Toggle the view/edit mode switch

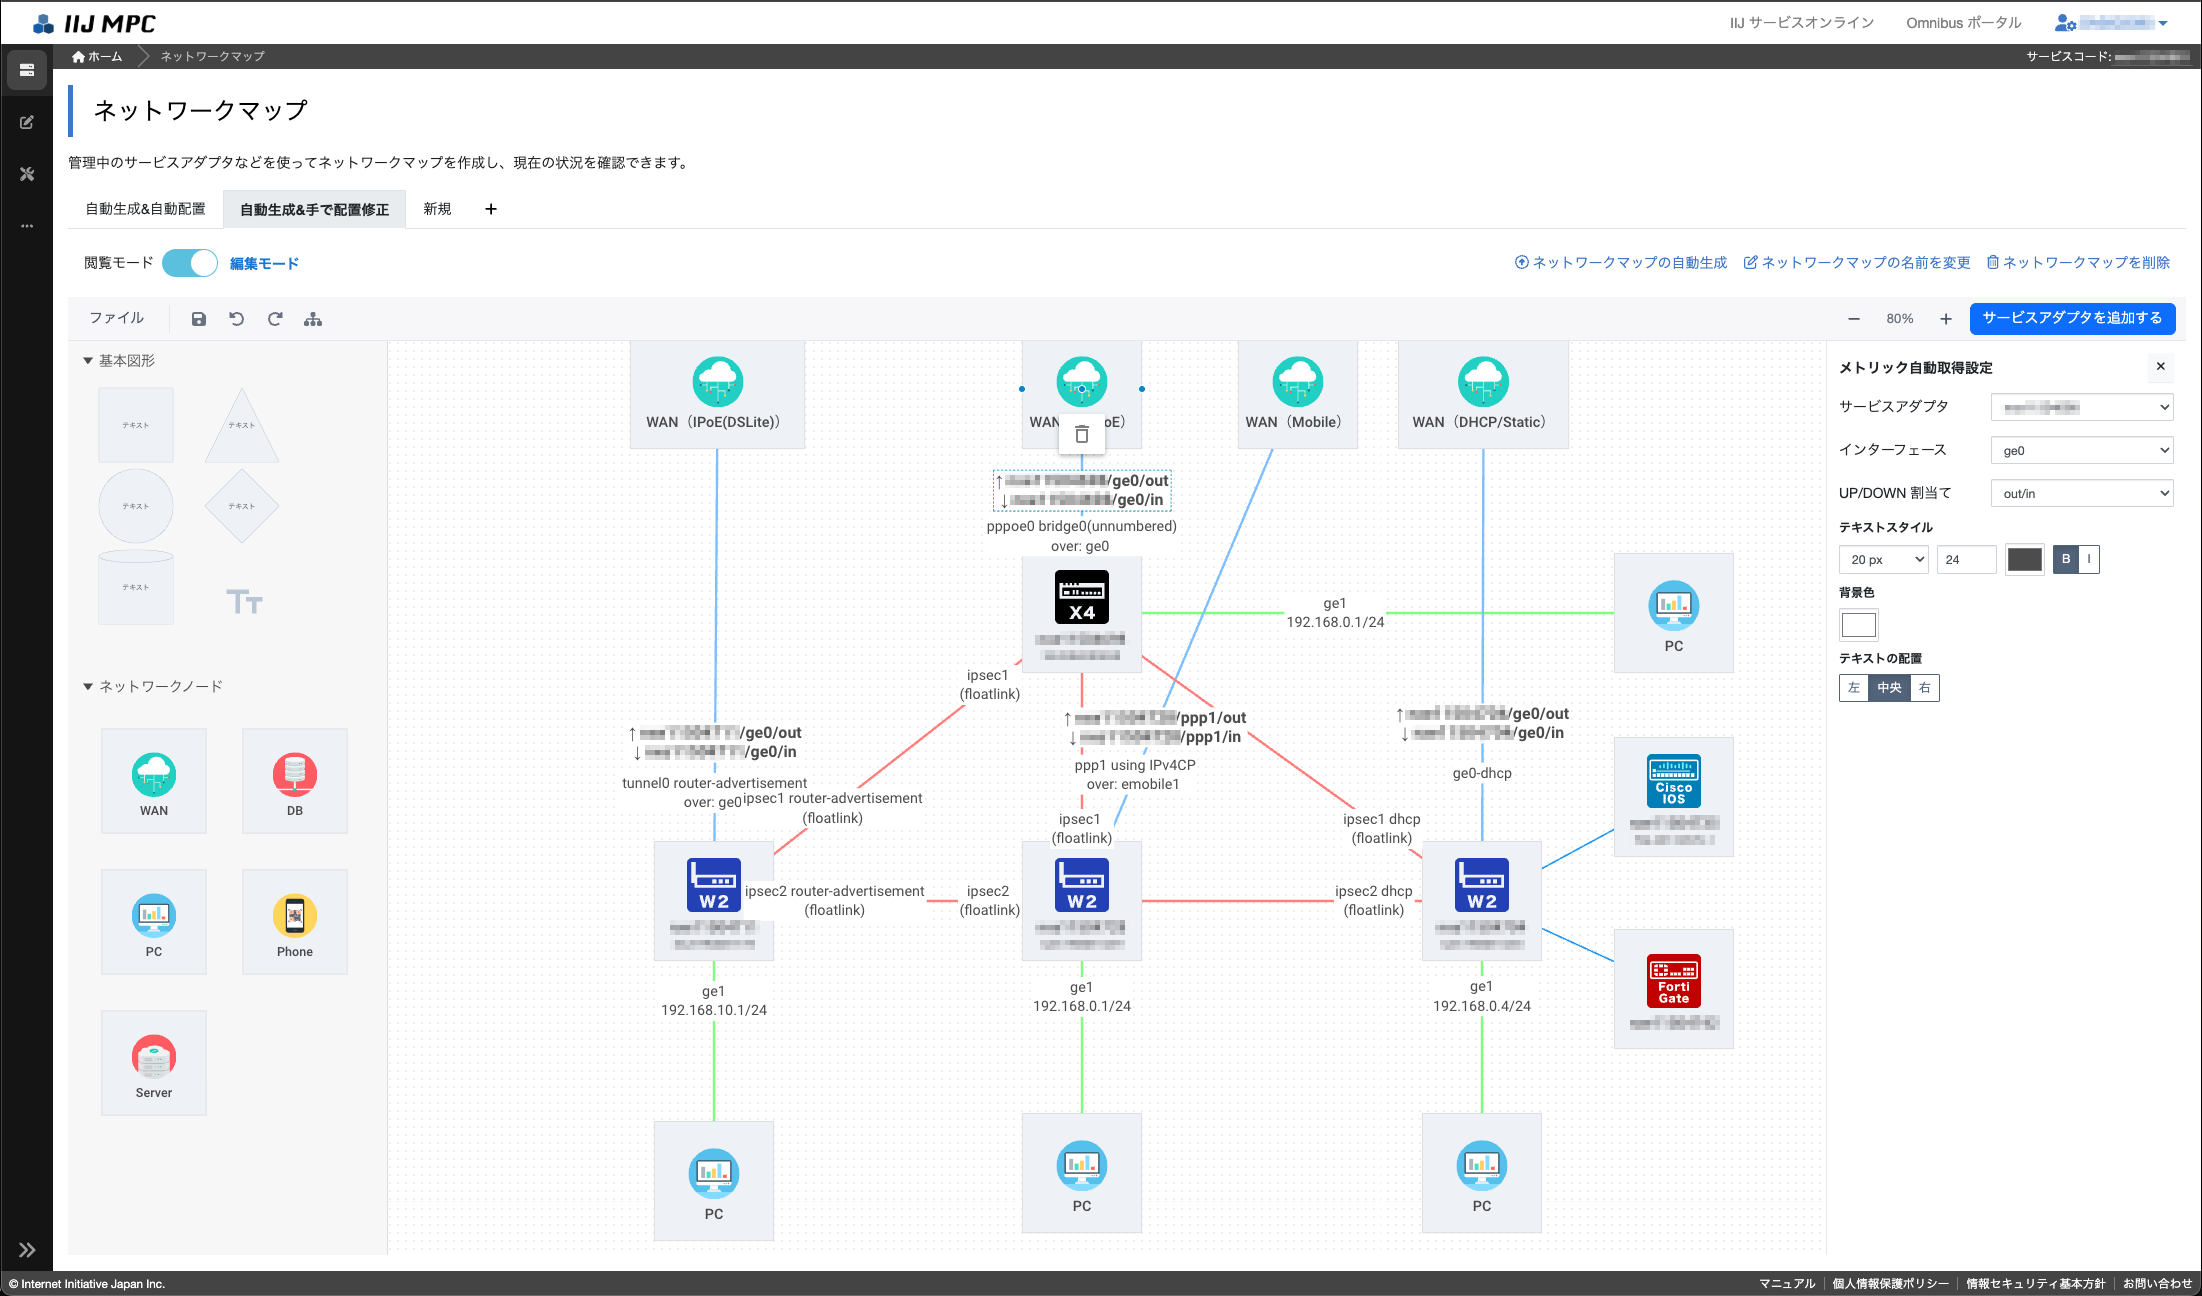coord(190,263)
